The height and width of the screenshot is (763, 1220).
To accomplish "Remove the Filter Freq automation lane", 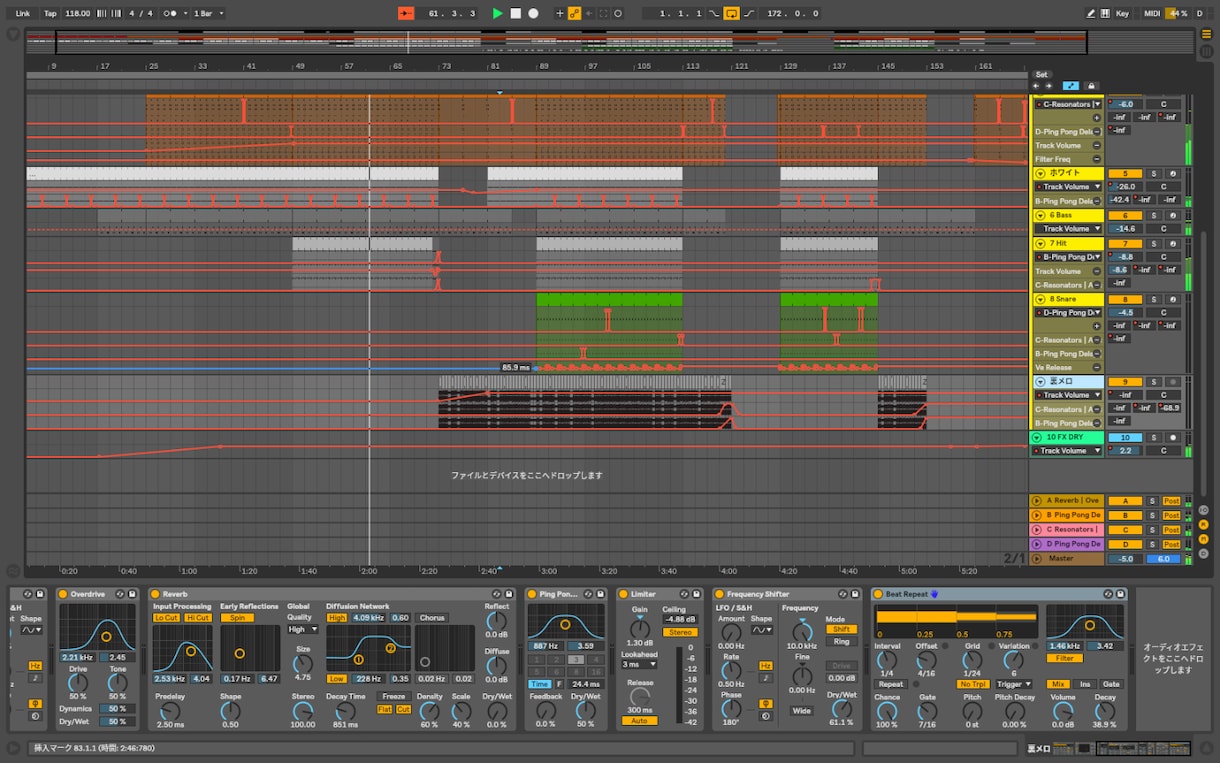I will coord(1096,159).
